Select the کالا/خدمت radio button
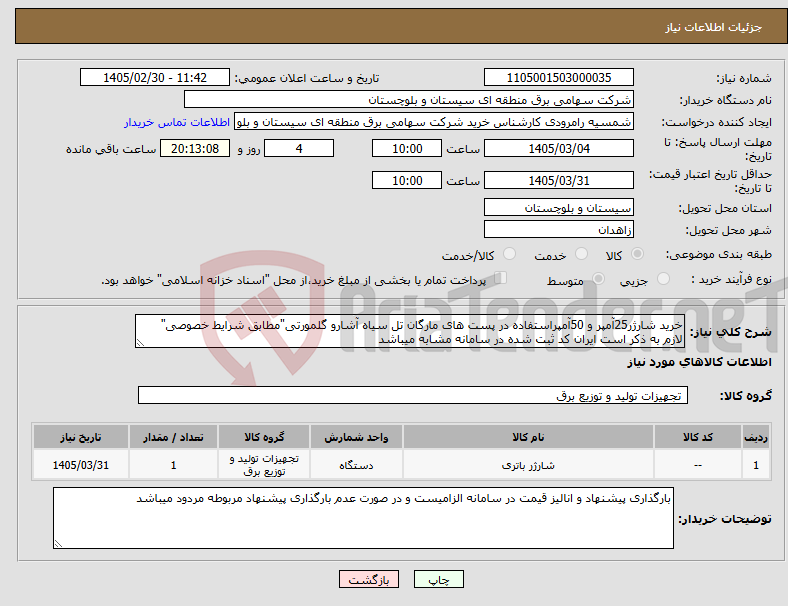The width and height of the screenshot is (788, 606). 510,254
